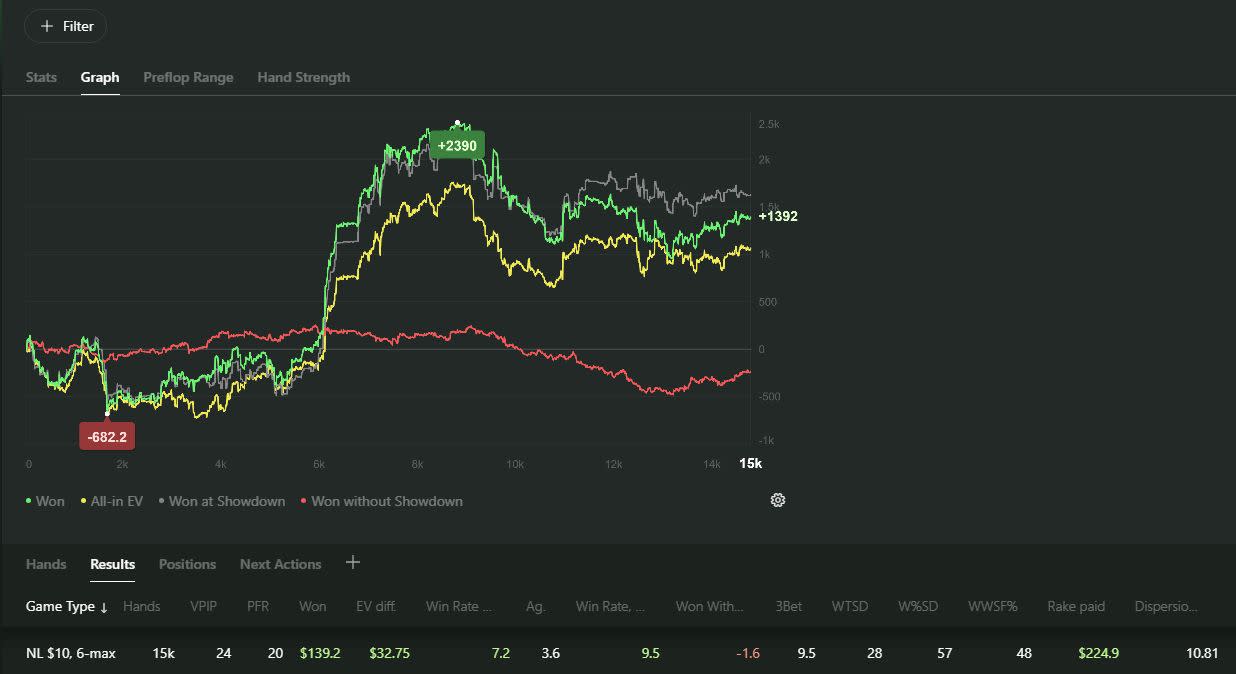Select the NL $10, 6-max row
Screen dimensions: 1236x674
tap(618, 653)
